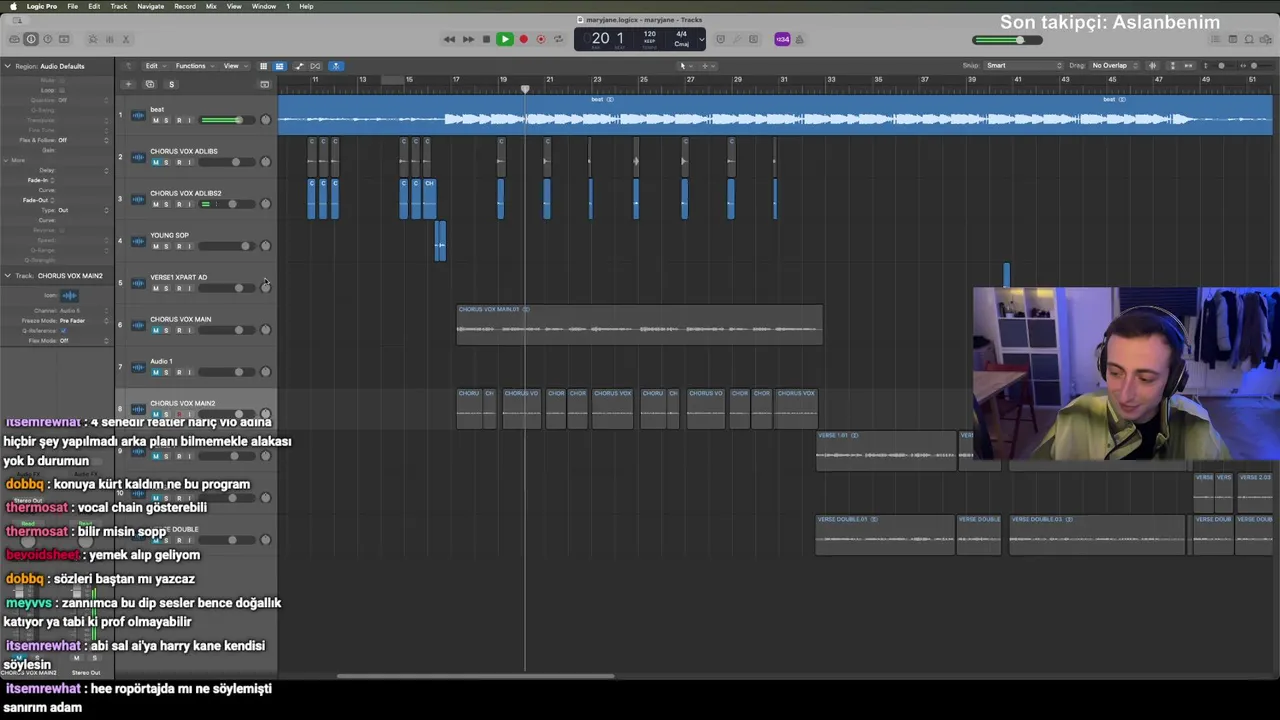The width and height of the screenshot is (1280, 720).
Task: Click the VERSE1 XPART AD track icon
Action: coord(138,283)
